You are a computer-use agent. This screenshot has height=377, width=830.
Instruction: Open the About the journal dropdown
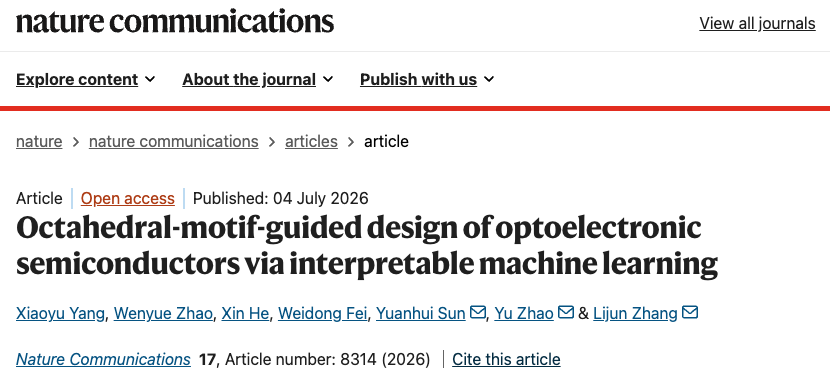click(258, 79)
